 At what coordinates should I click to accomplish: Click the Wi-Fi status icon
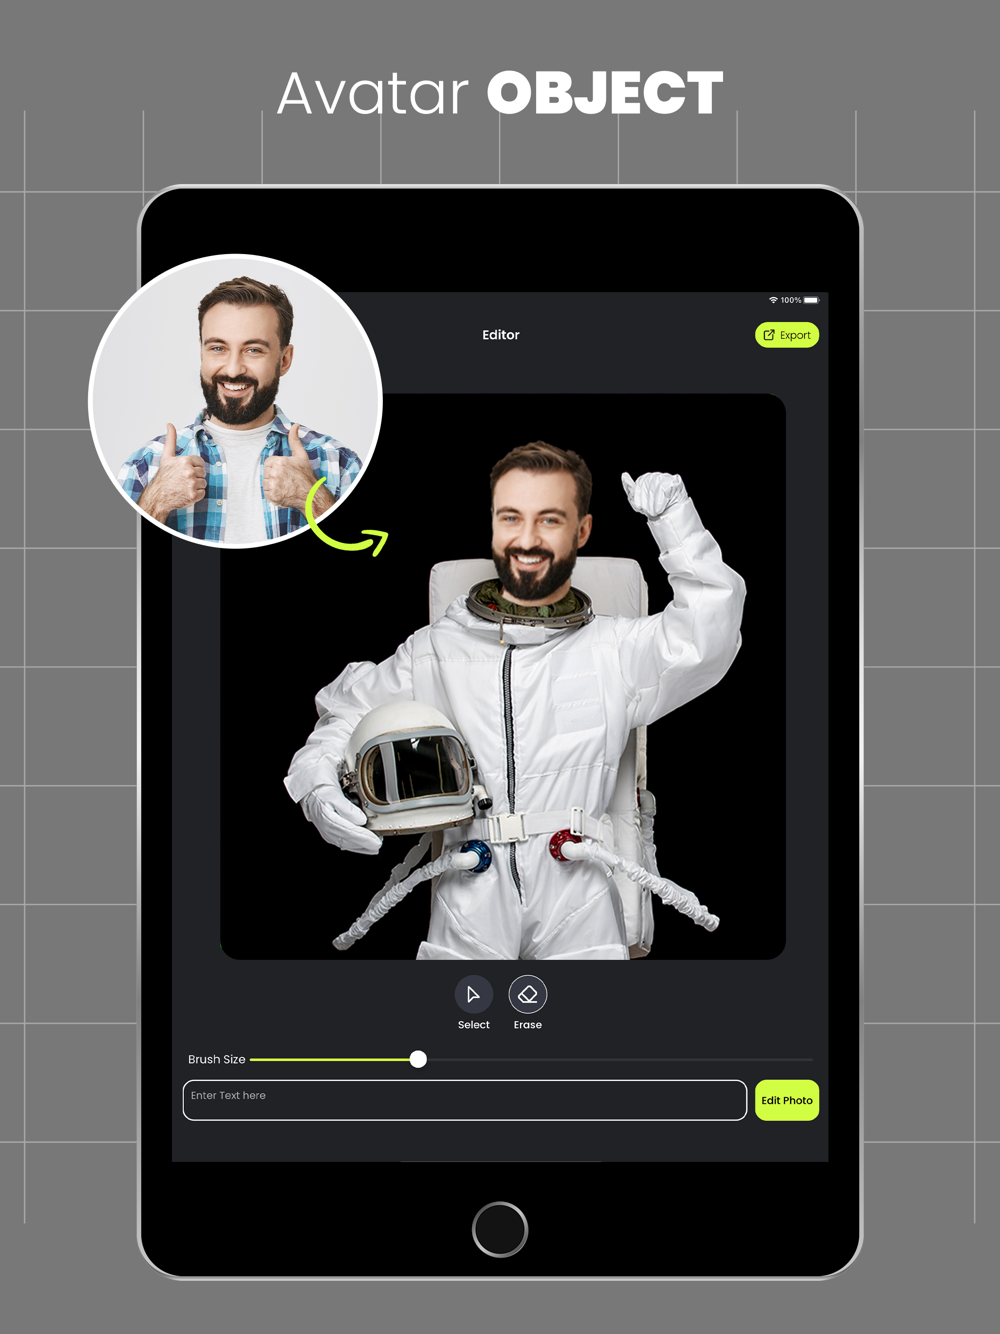pos(773,300)
